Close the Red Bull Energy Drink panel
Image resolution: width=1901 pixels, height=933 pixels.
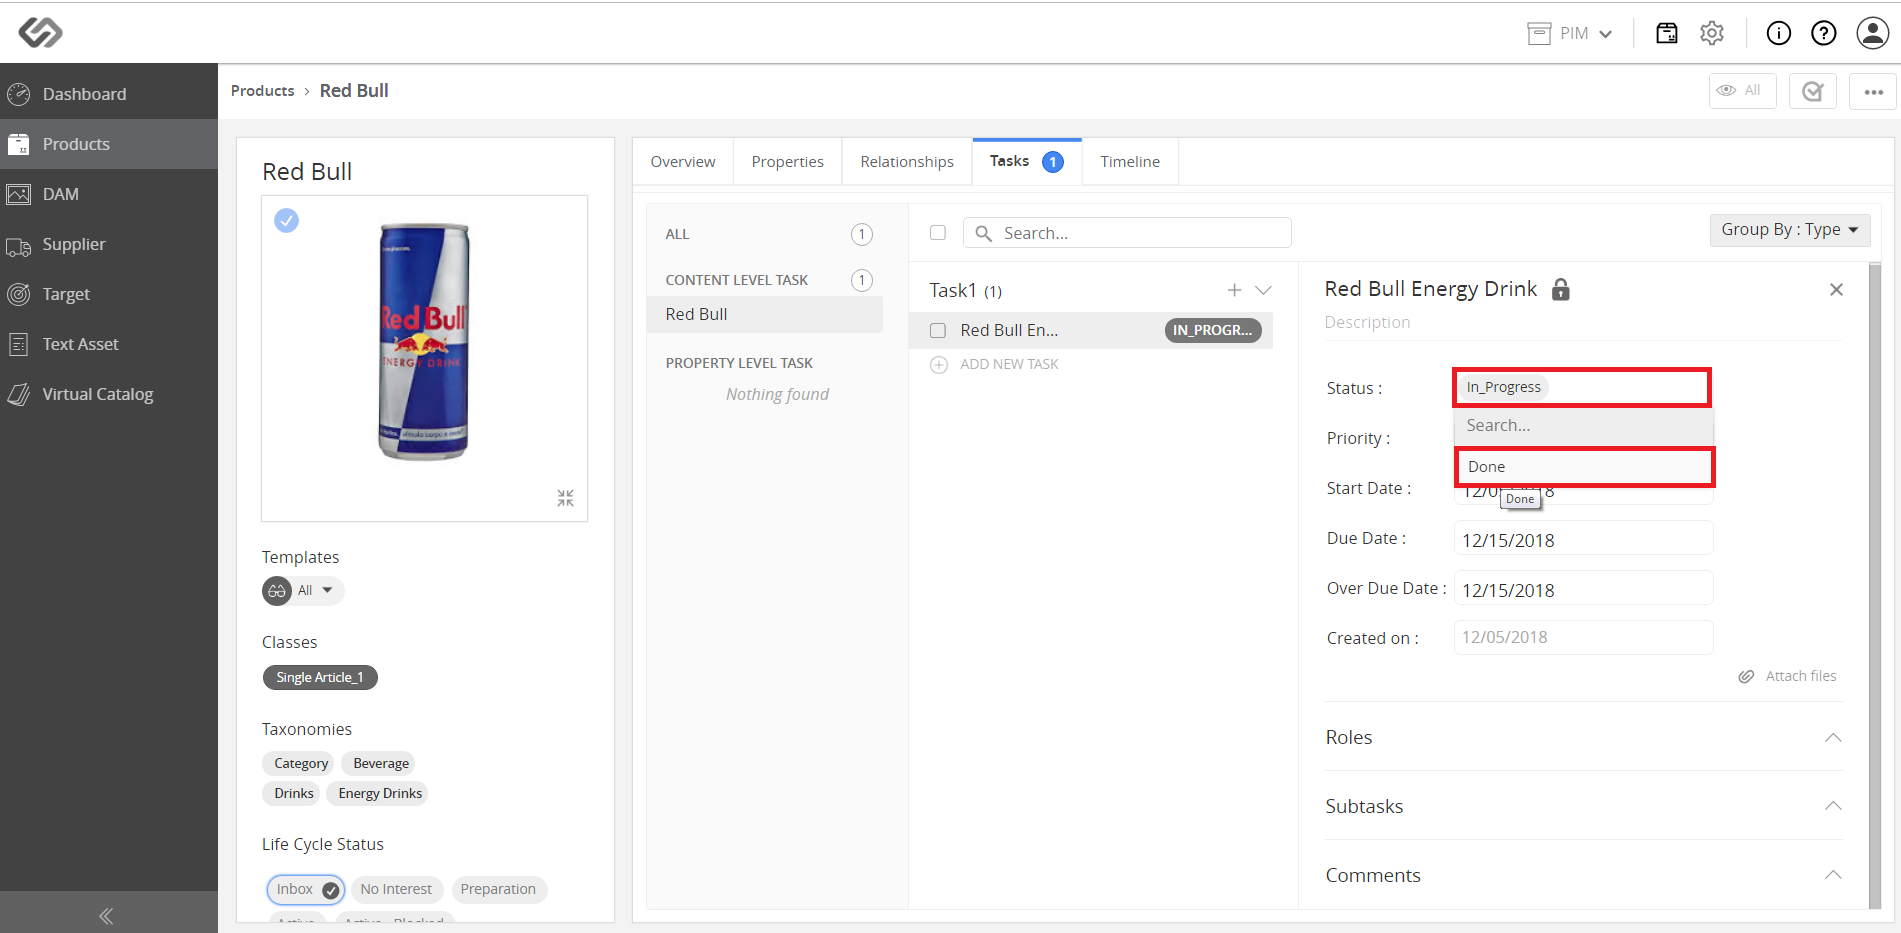(x=1836, y=289)
